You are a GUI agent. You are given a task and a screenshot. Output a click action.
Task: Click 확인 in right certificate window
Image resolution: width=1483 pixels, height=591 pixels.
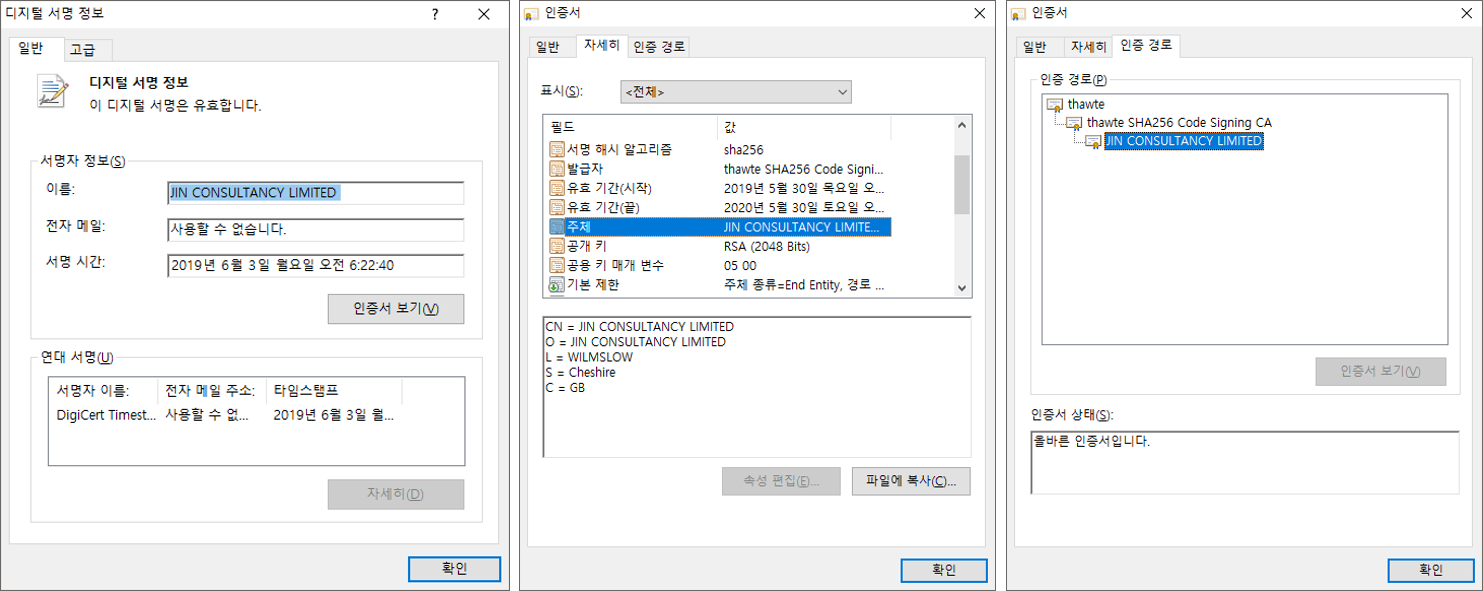click(1431, 570)
